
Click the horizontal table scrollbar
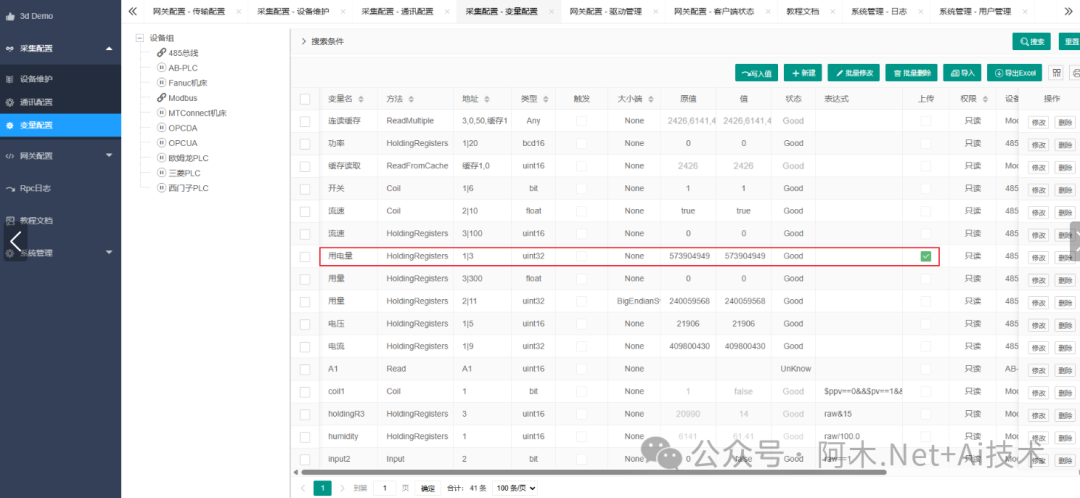tap(592, 472)
